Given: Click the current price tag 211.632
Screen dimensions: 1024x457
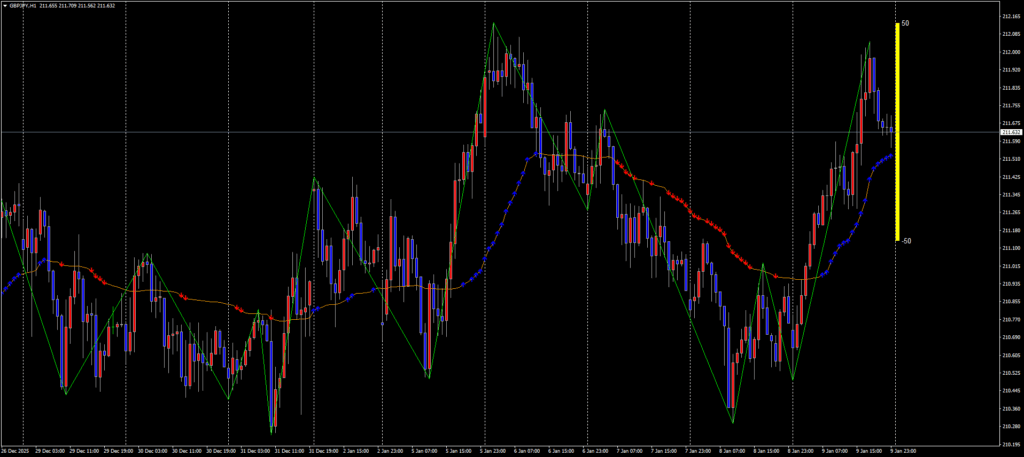Looking at the screenshot, I should click(x=1010, y=132).
